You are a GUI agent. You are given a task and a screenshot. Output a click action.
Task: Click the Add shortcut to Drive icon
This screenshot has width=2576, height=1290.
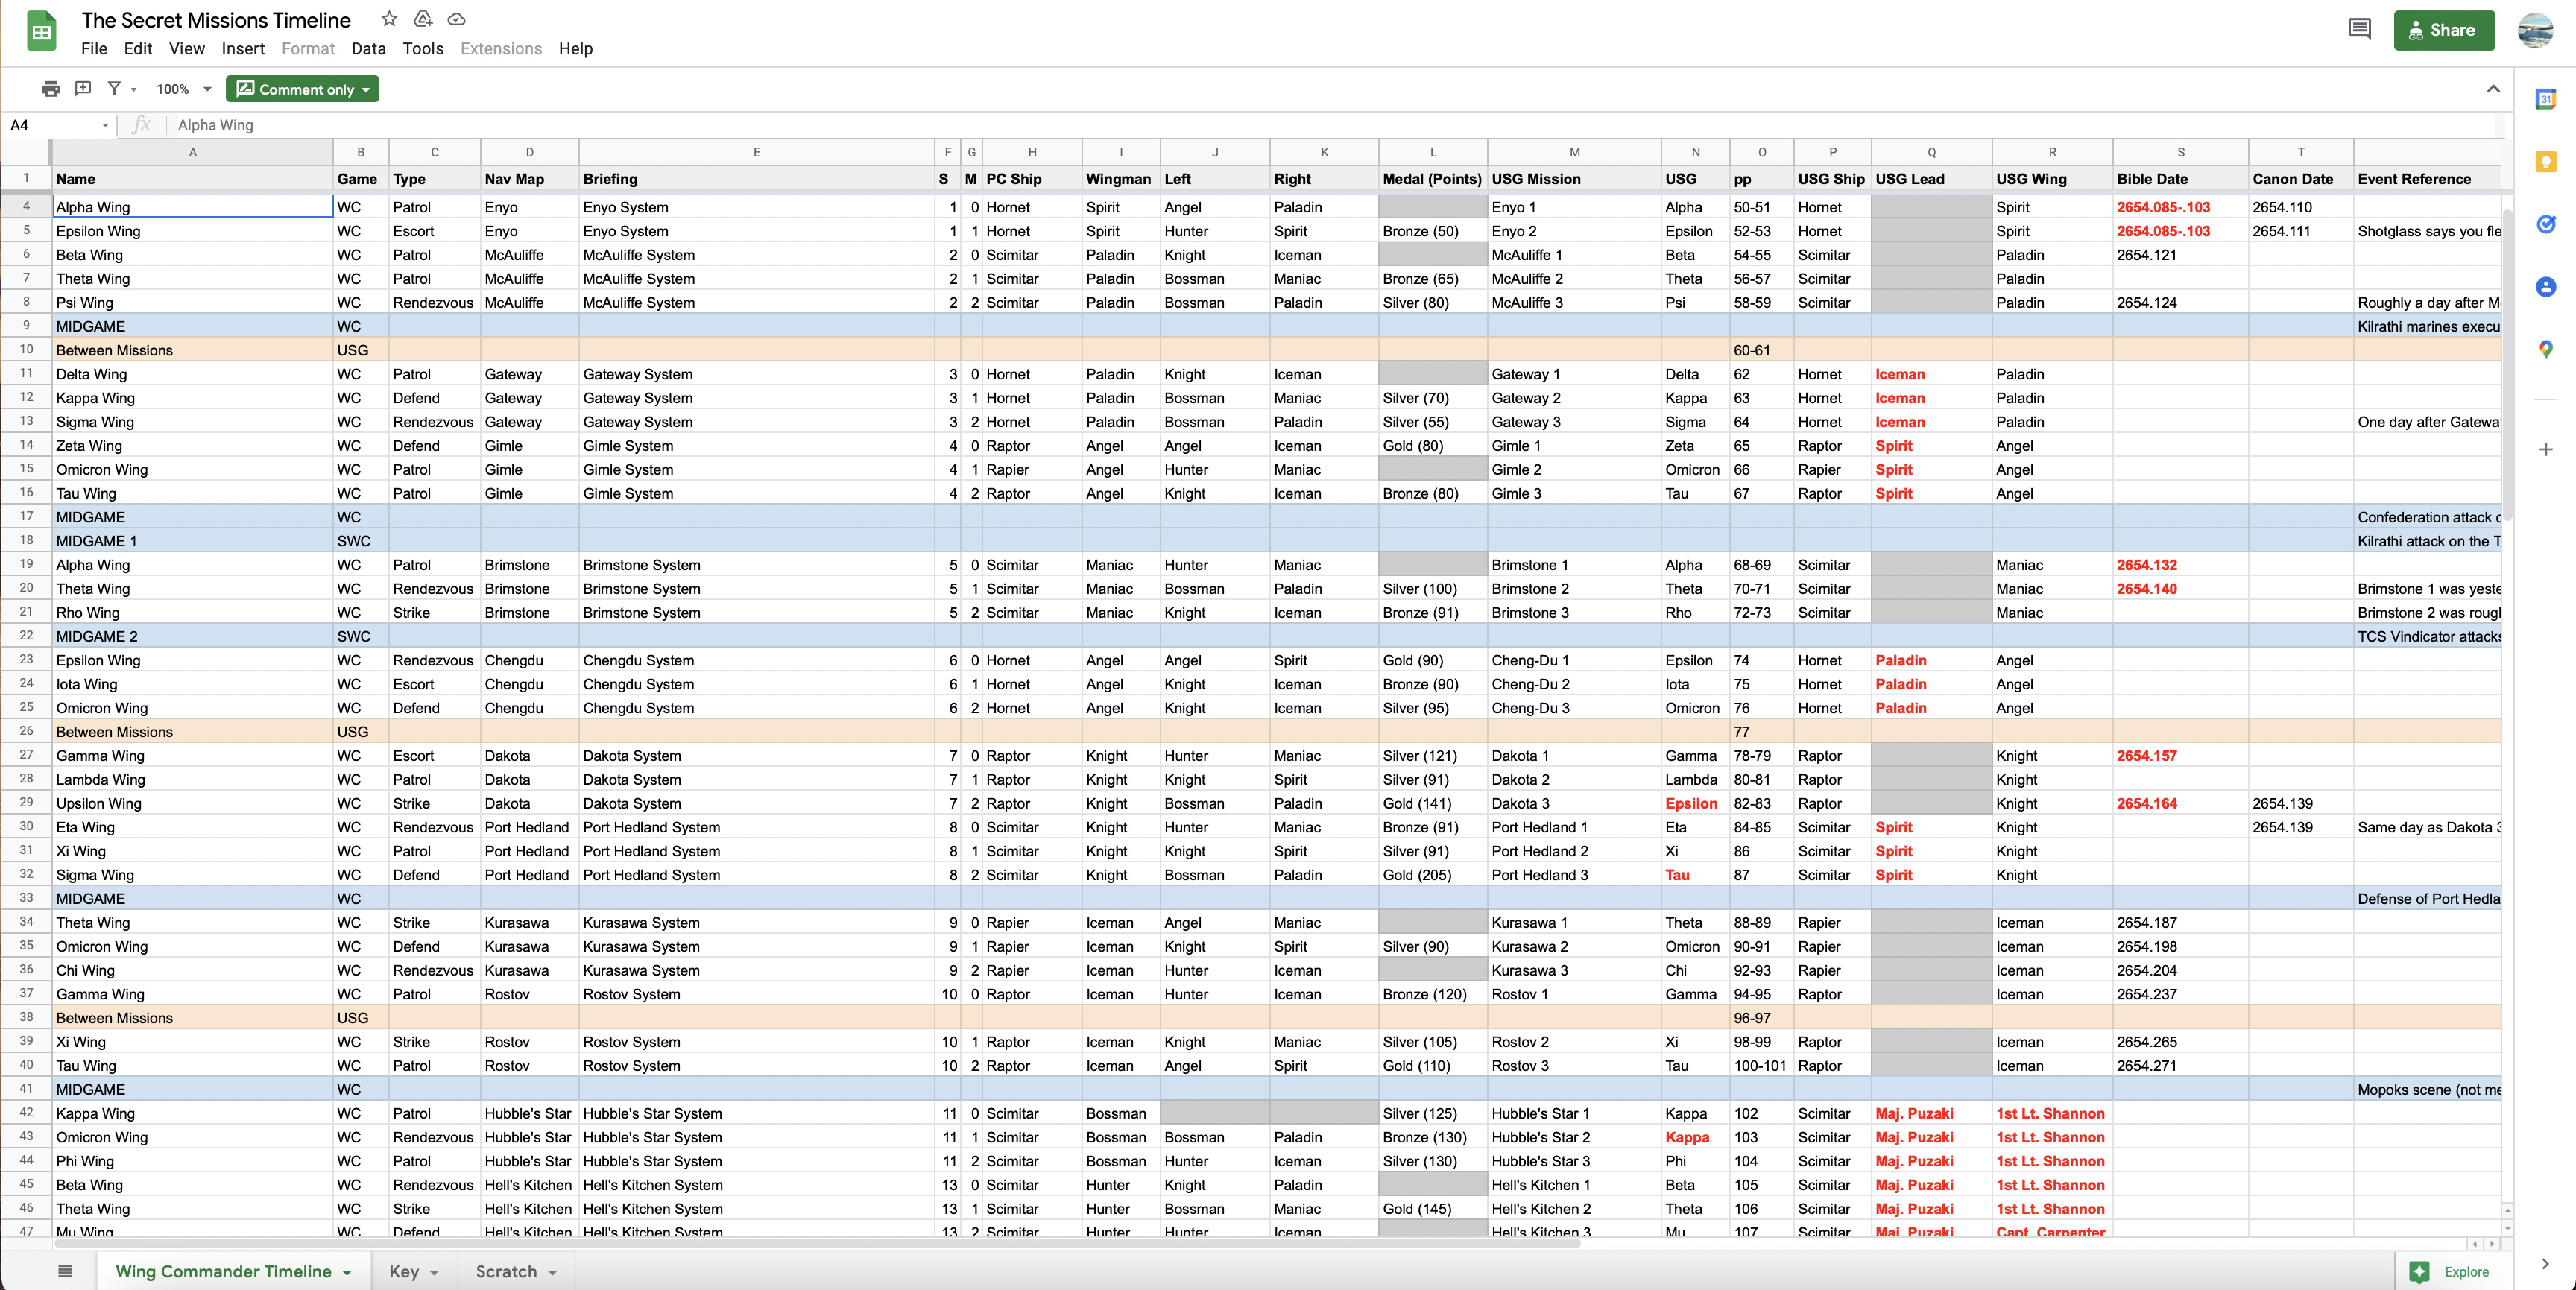423,19
